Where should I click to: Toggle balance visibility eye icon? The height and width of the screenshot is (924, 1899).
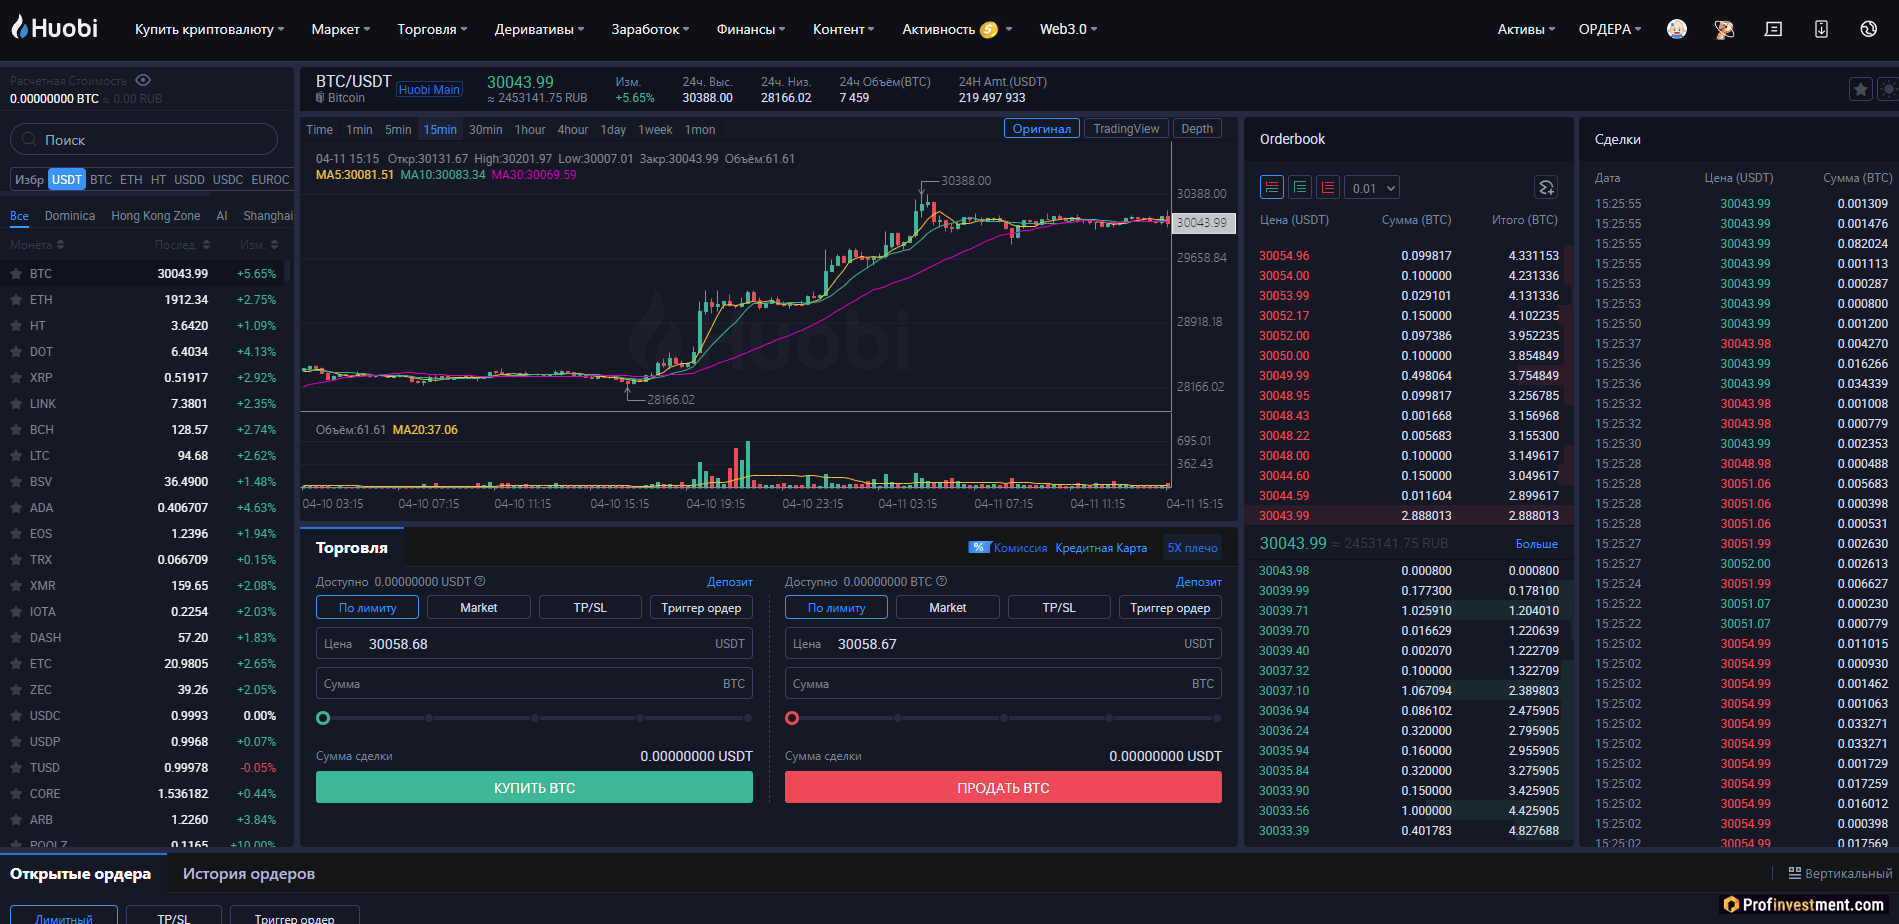point(143,80)
